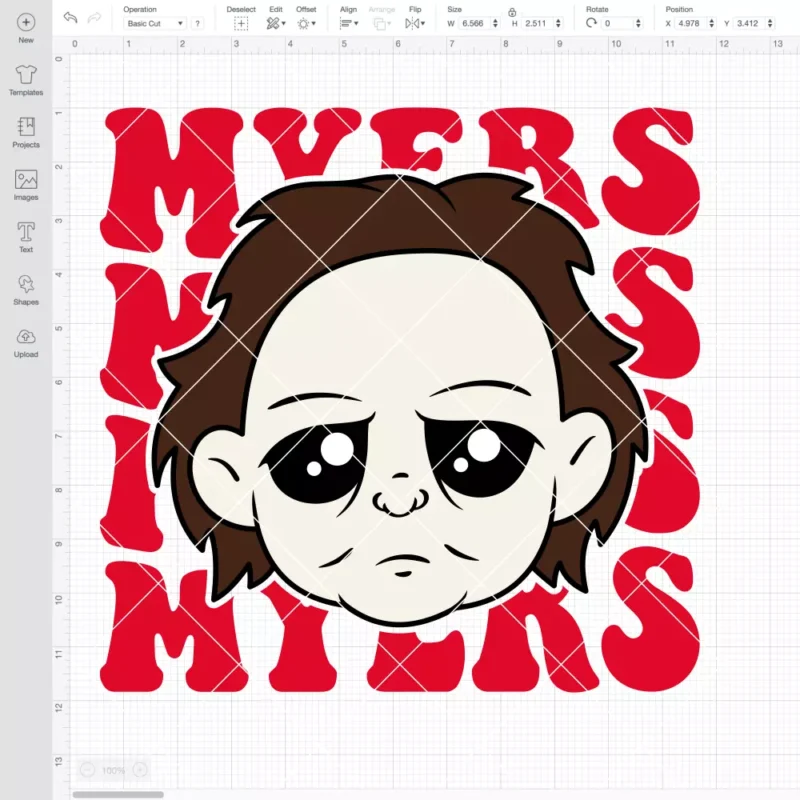Viewport: 800px width, 800px height.
Task: Open the Shapes panel
Action: coord(26,290)
